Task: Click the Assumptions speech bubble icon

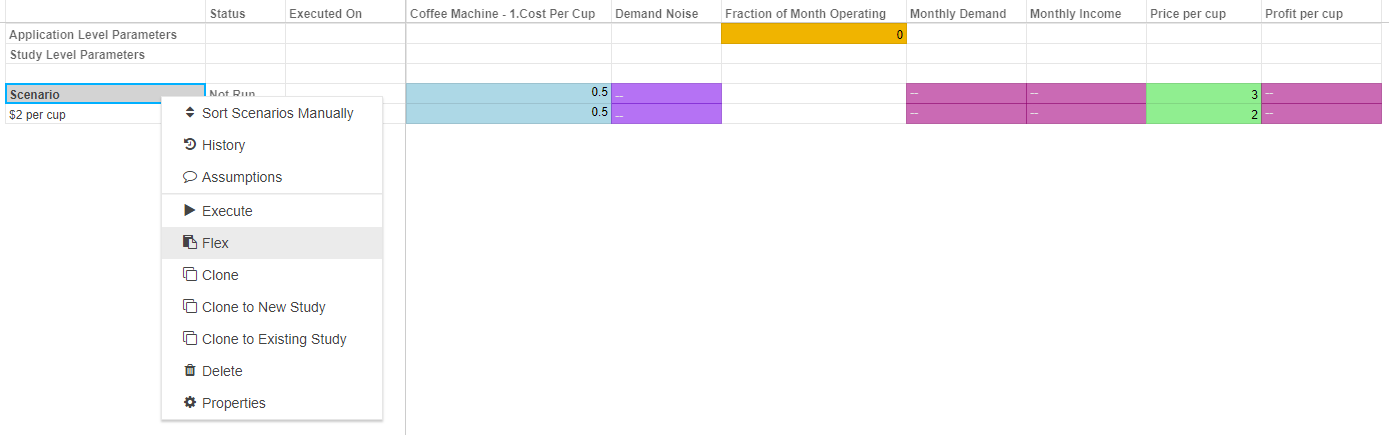Action: [x=190, y=177]
